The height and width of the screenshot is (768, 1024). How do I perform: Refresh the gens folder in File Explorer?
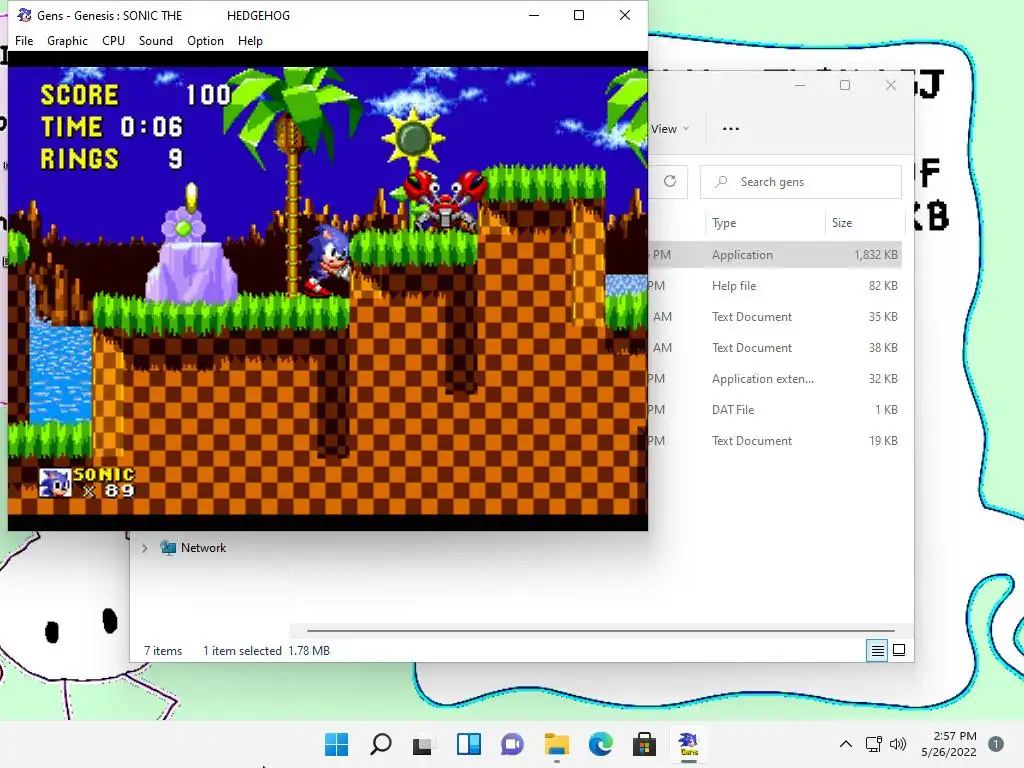670,182
